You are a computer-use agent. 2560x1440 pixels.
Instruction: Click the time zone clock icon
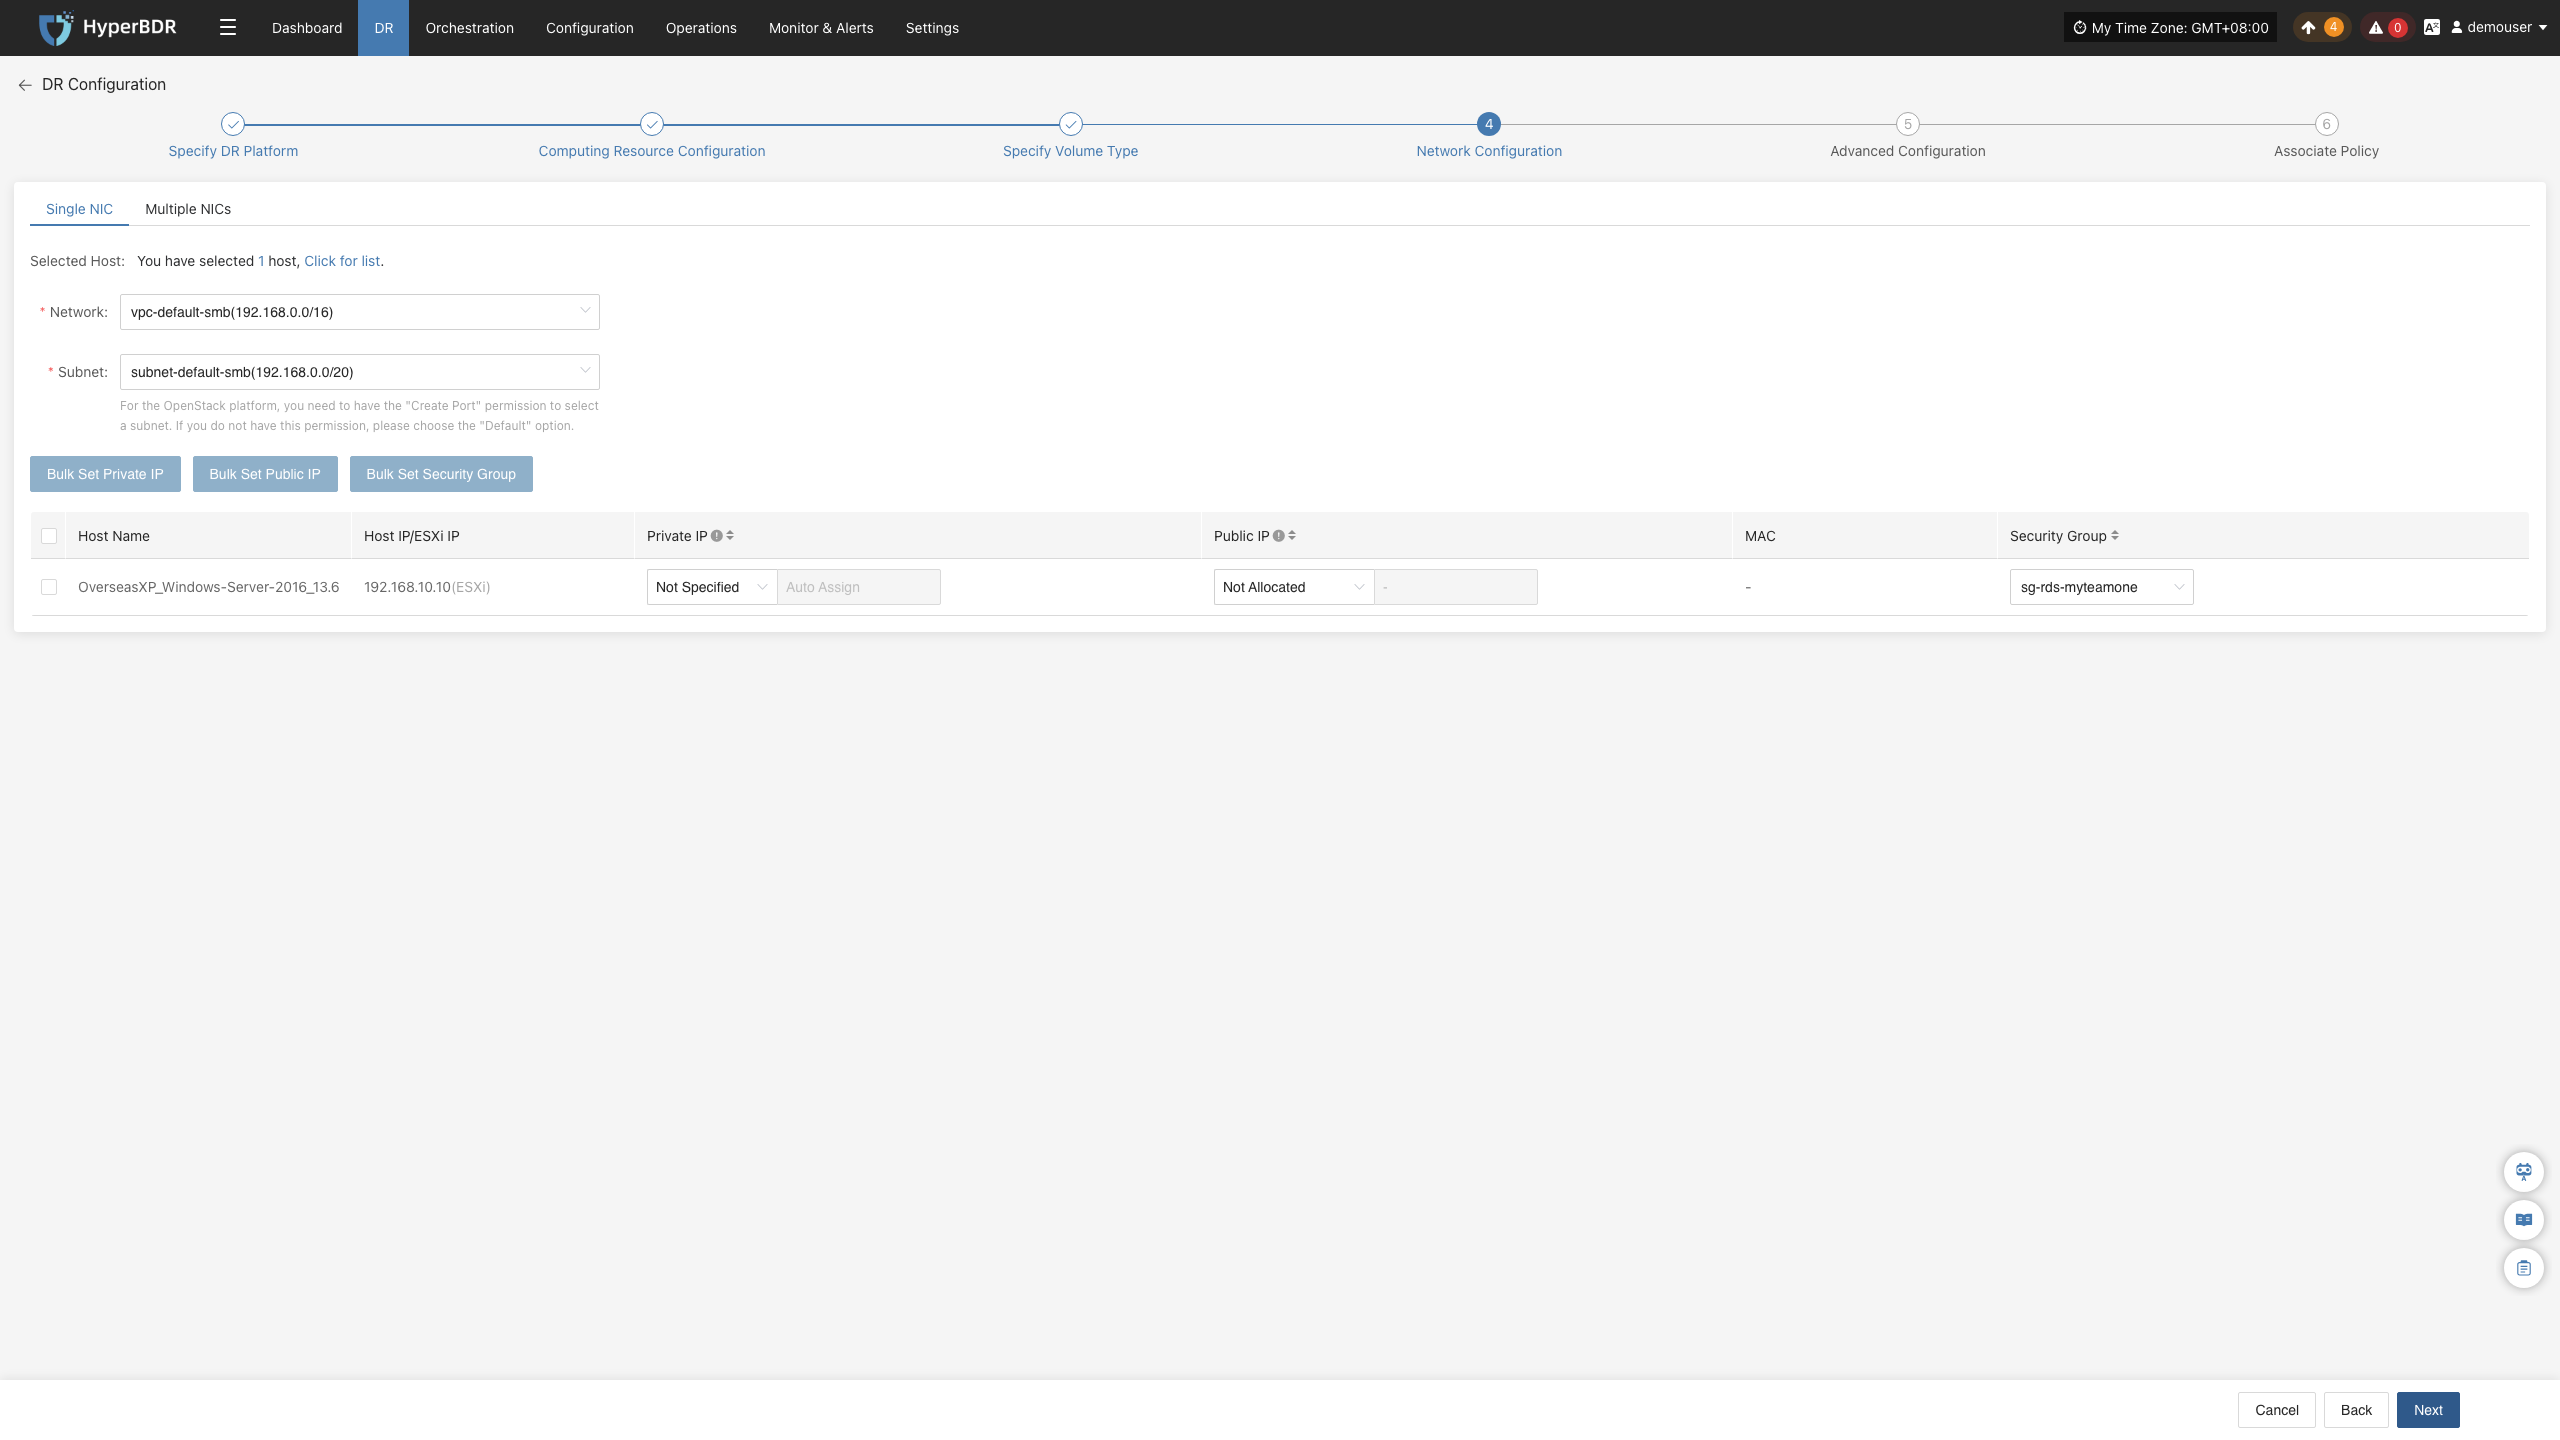(x=2080, y=28)
